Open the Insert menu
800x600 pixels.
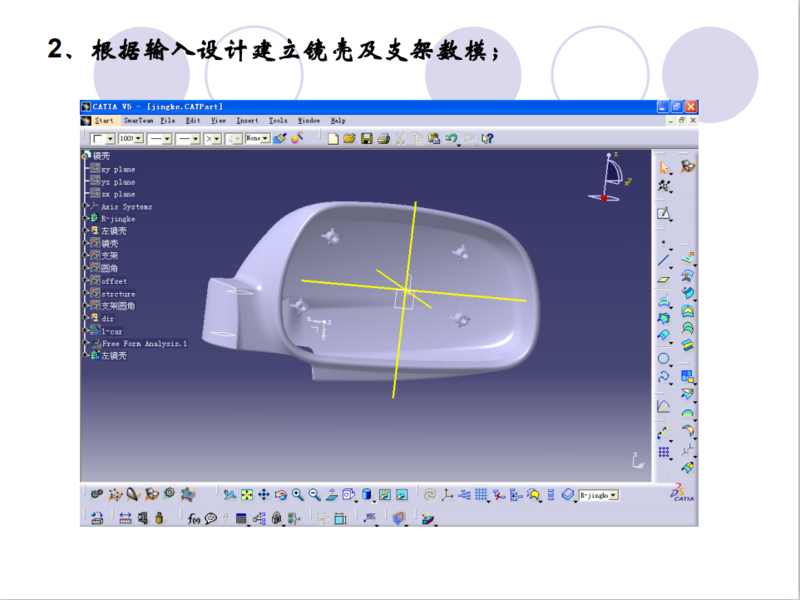(247, 120)
